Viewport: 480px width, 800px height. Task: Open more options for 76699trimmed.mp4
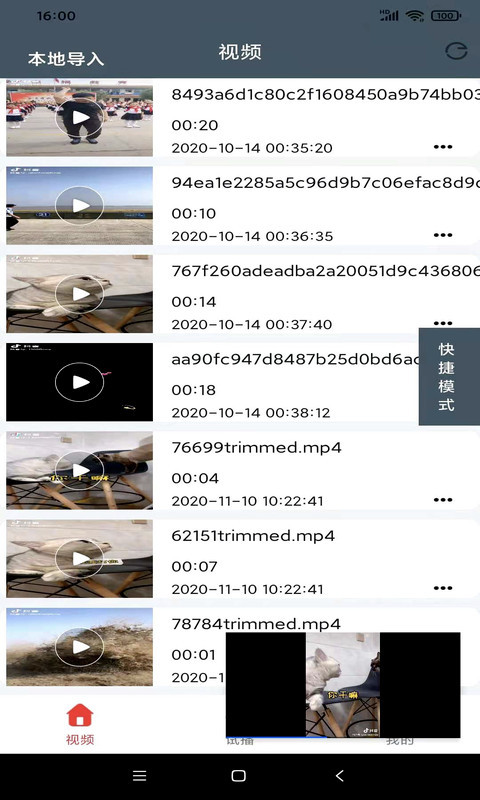coord(443,500)
